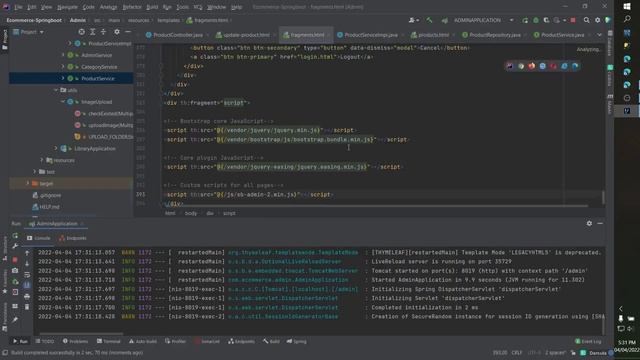
Task: Select .gitignore file in project tree
Action: coord(47,195)
